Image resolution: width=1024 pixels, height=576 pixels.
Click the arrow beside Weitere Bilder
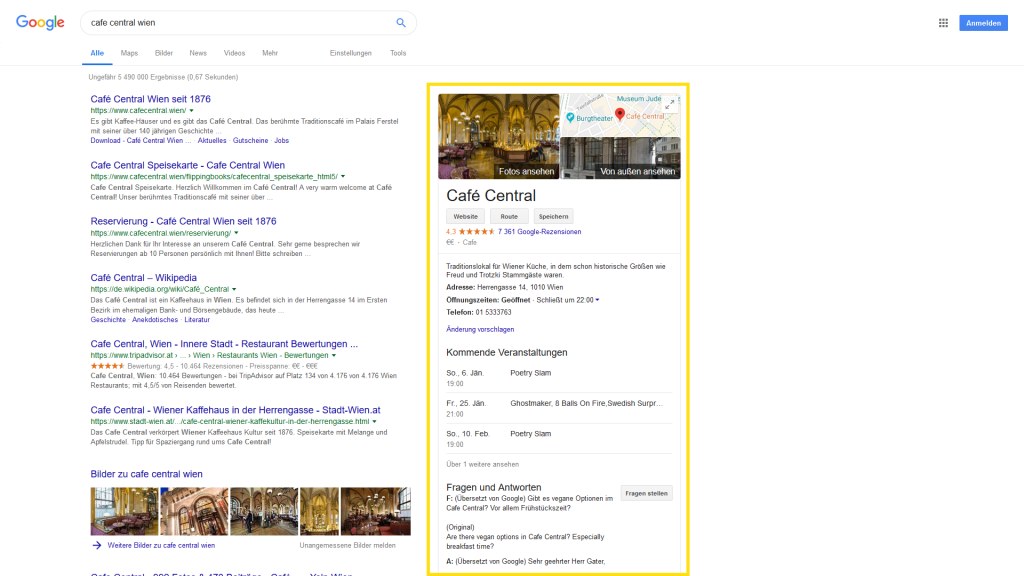pos(97,545)
